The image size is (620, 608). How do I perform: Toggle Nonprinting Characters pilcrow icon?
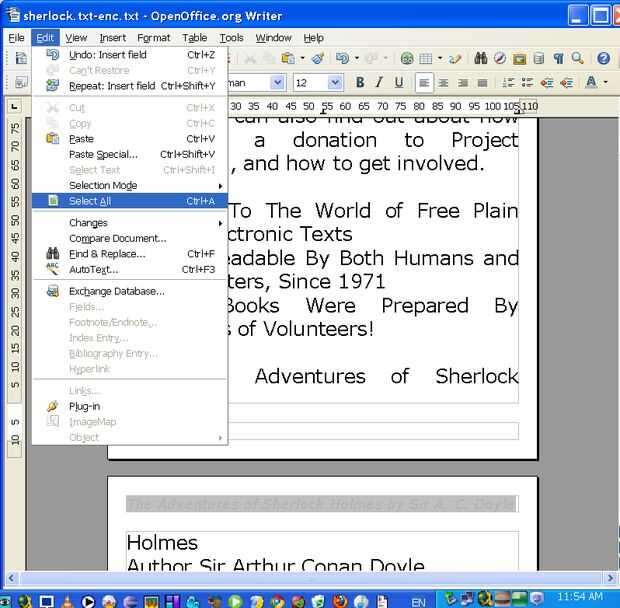tap(558, 59)
